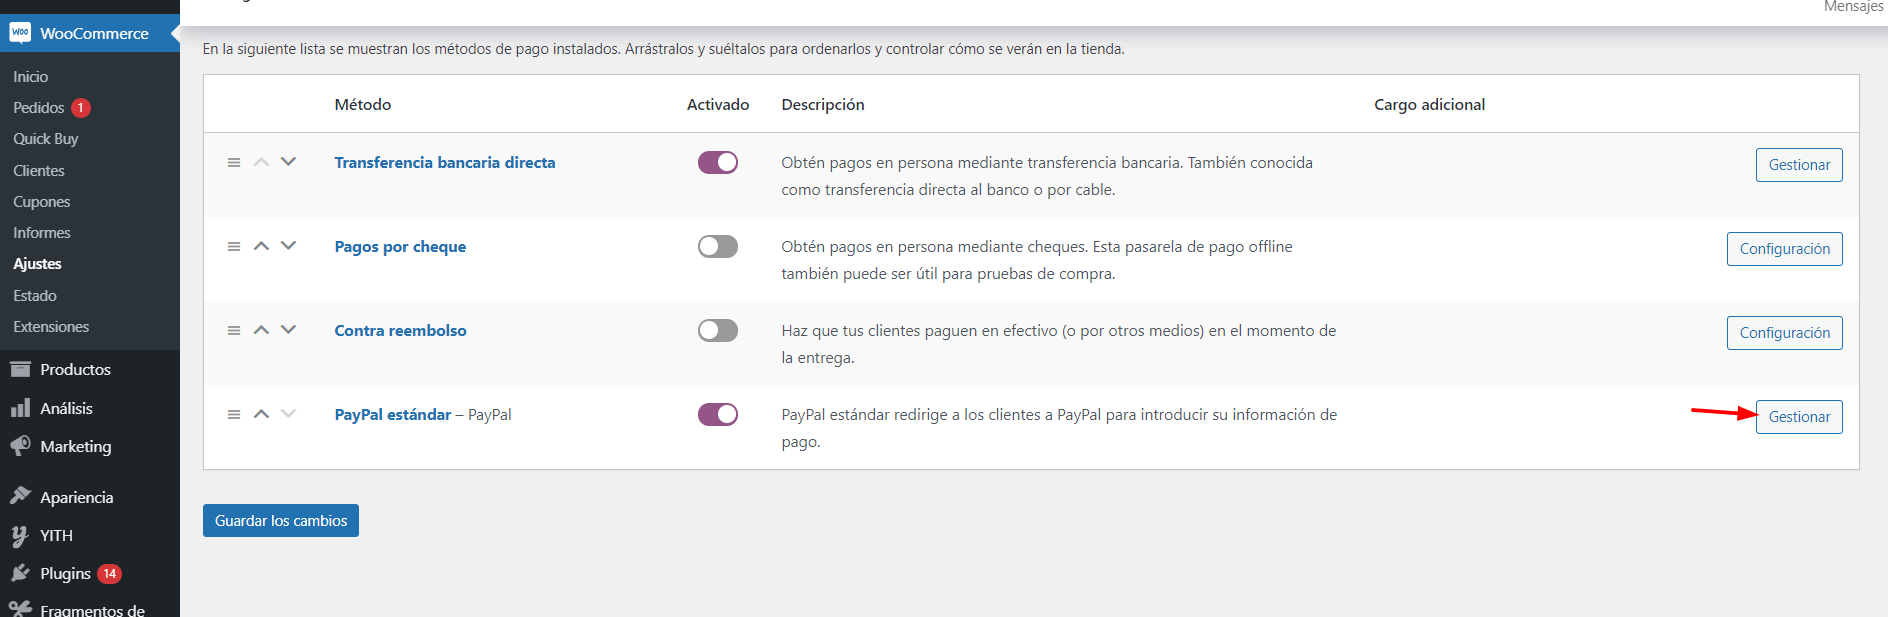Move Contra reembolso up with arrow

[x=261, y=330]
